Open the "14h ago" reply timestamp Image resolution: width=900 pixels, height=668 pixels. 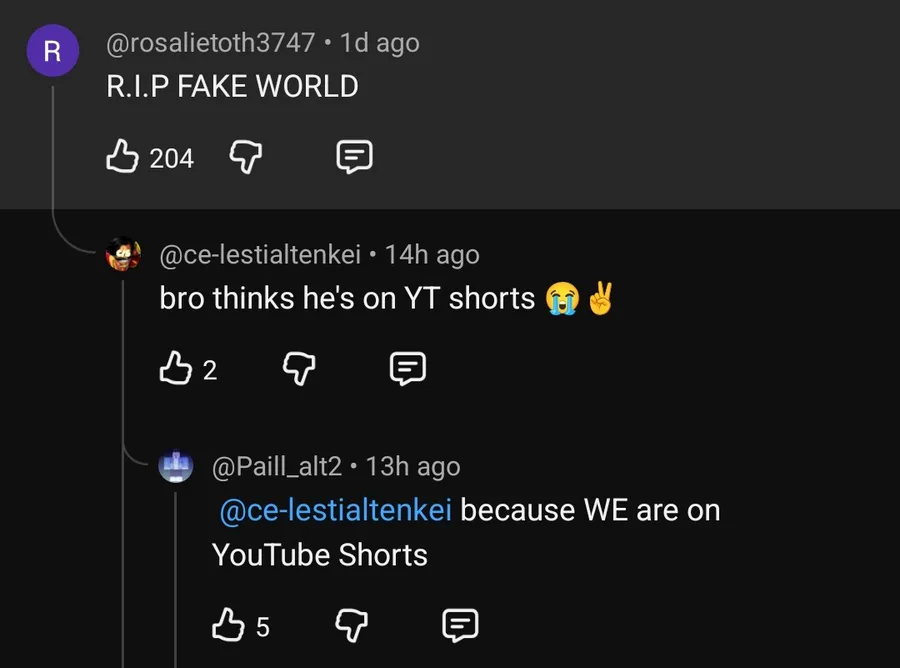[x=432, y=255]
